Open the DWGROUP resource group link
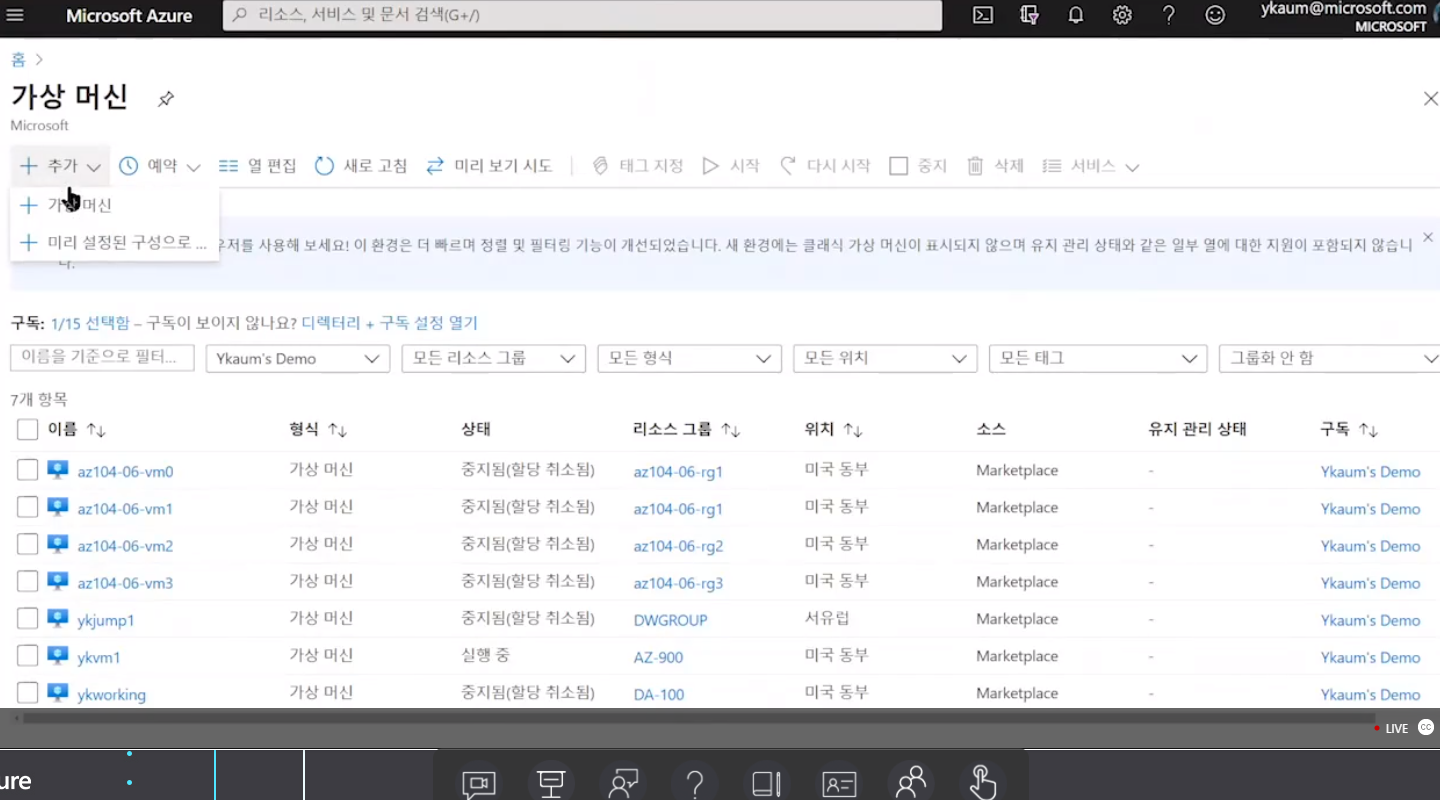This screenshot has height=800, width=1440. (670, 620)
